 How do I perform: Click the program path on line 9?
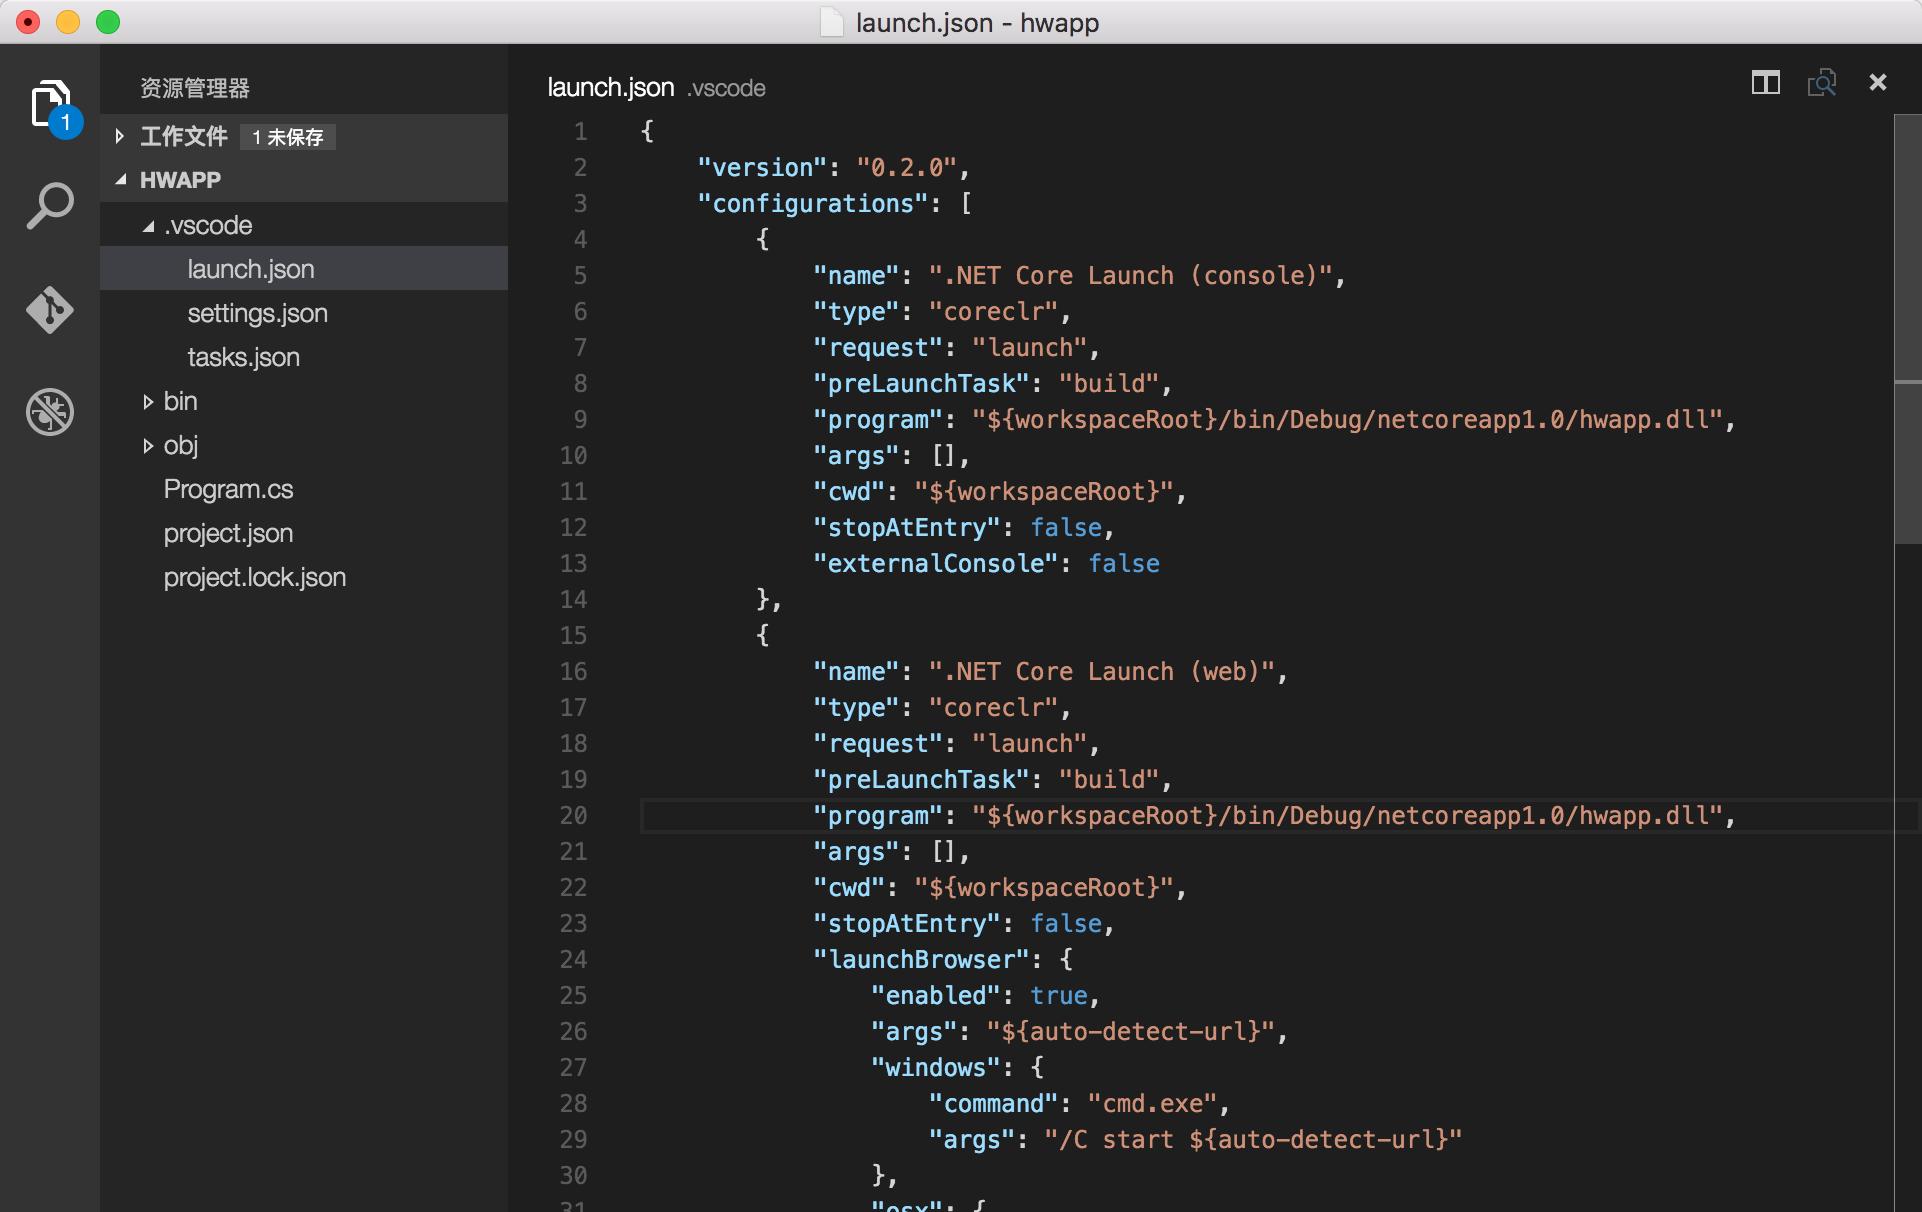pyautogui.click(x=1347, y=419)
